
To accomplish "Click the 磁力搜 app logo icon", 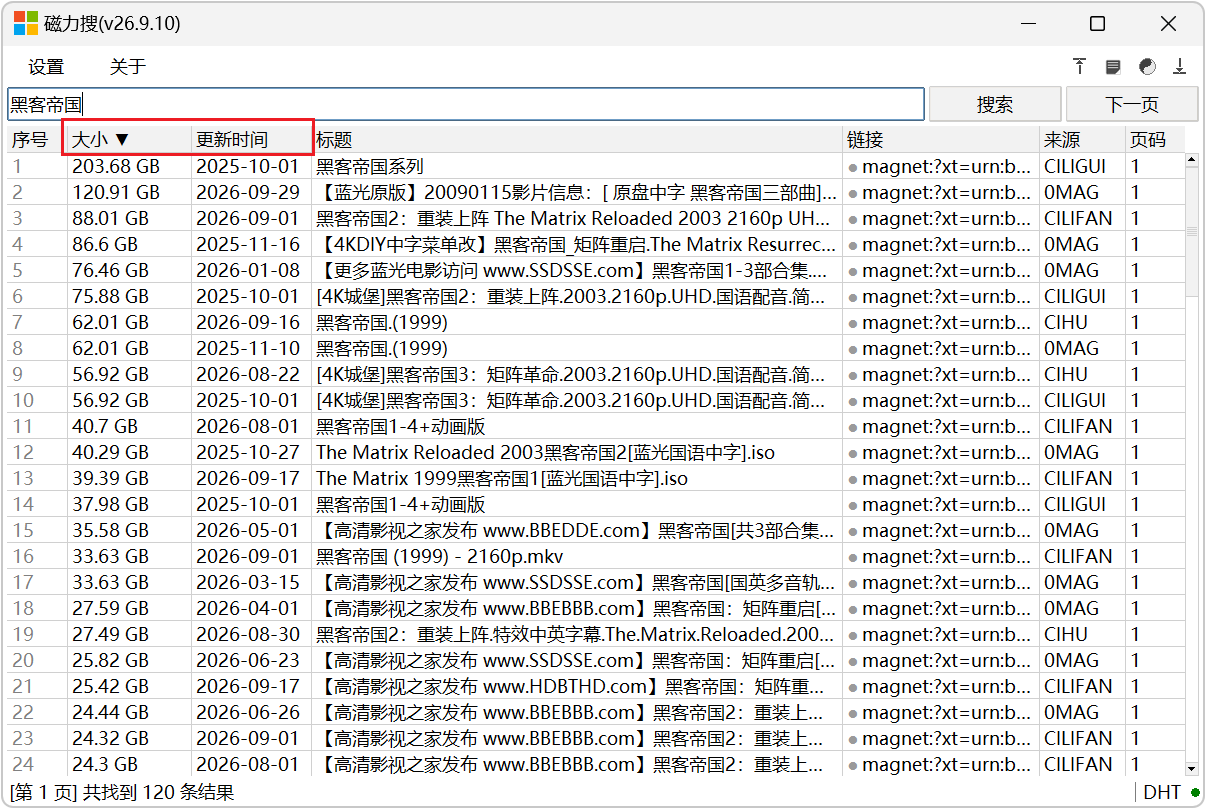I will [26, 24].
